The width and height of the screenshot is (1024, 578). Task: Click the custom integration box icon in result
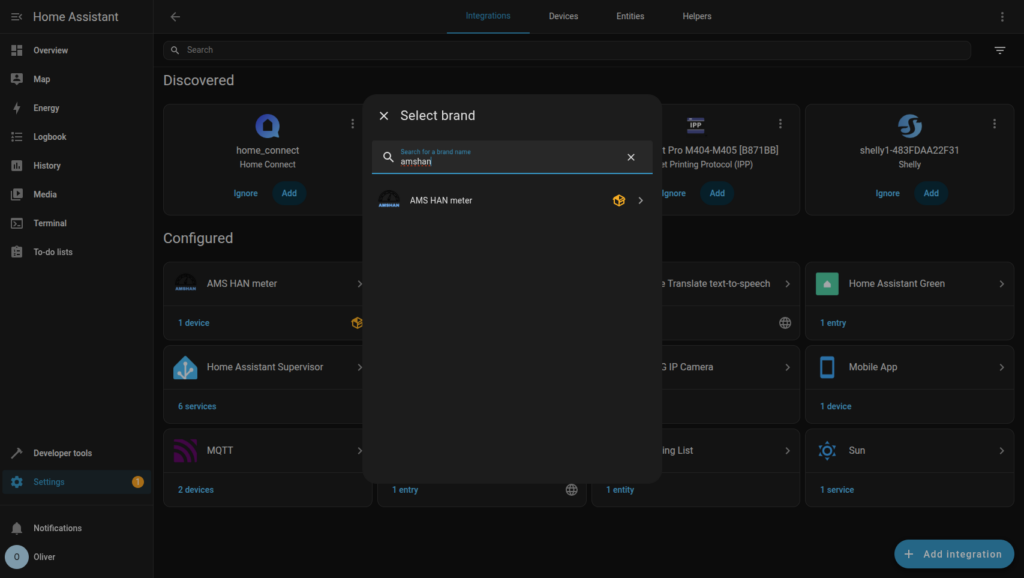618,201
